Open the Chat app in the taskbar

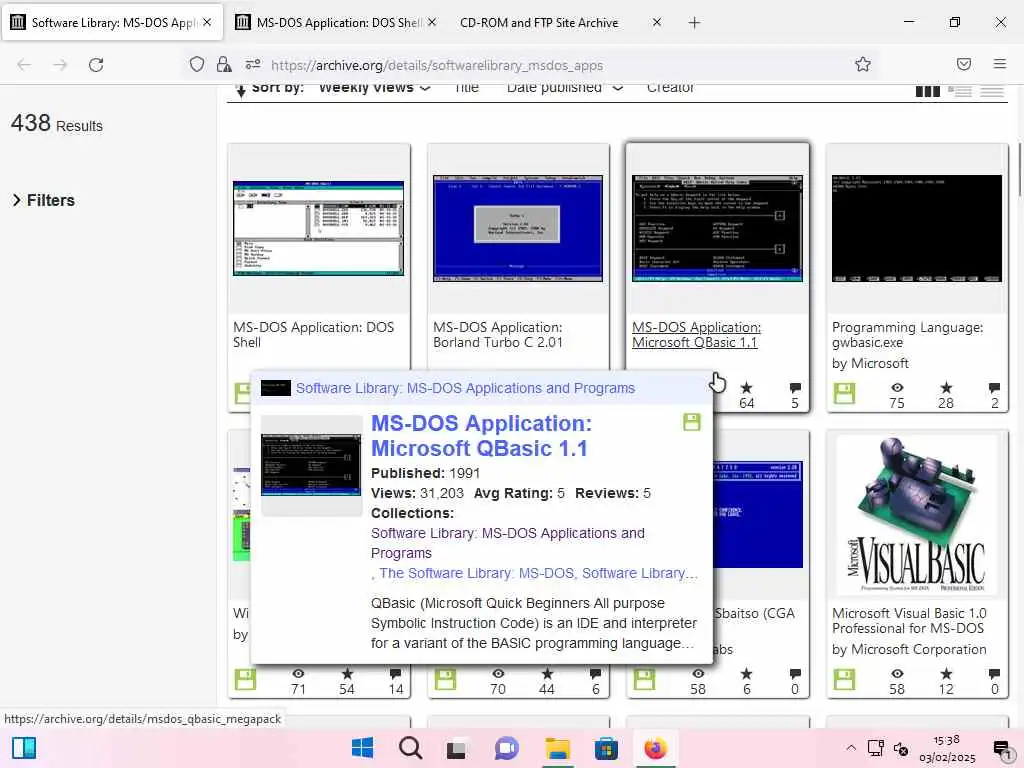coord(507,748)
